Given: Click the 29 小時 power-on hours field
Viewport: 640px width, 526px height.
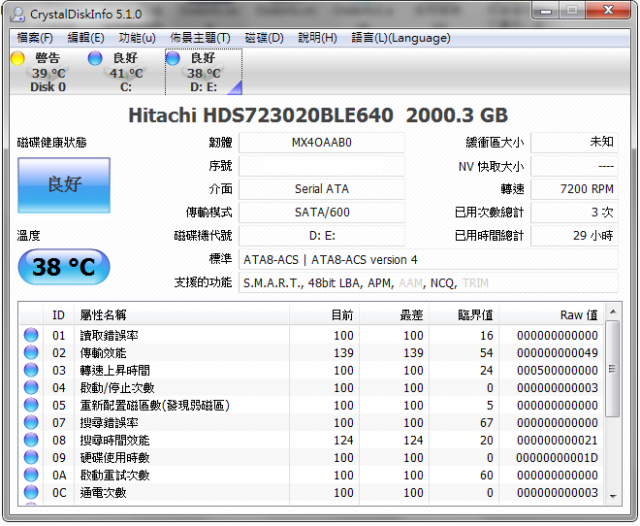Looking at the screenshot, I should point(574,236).
